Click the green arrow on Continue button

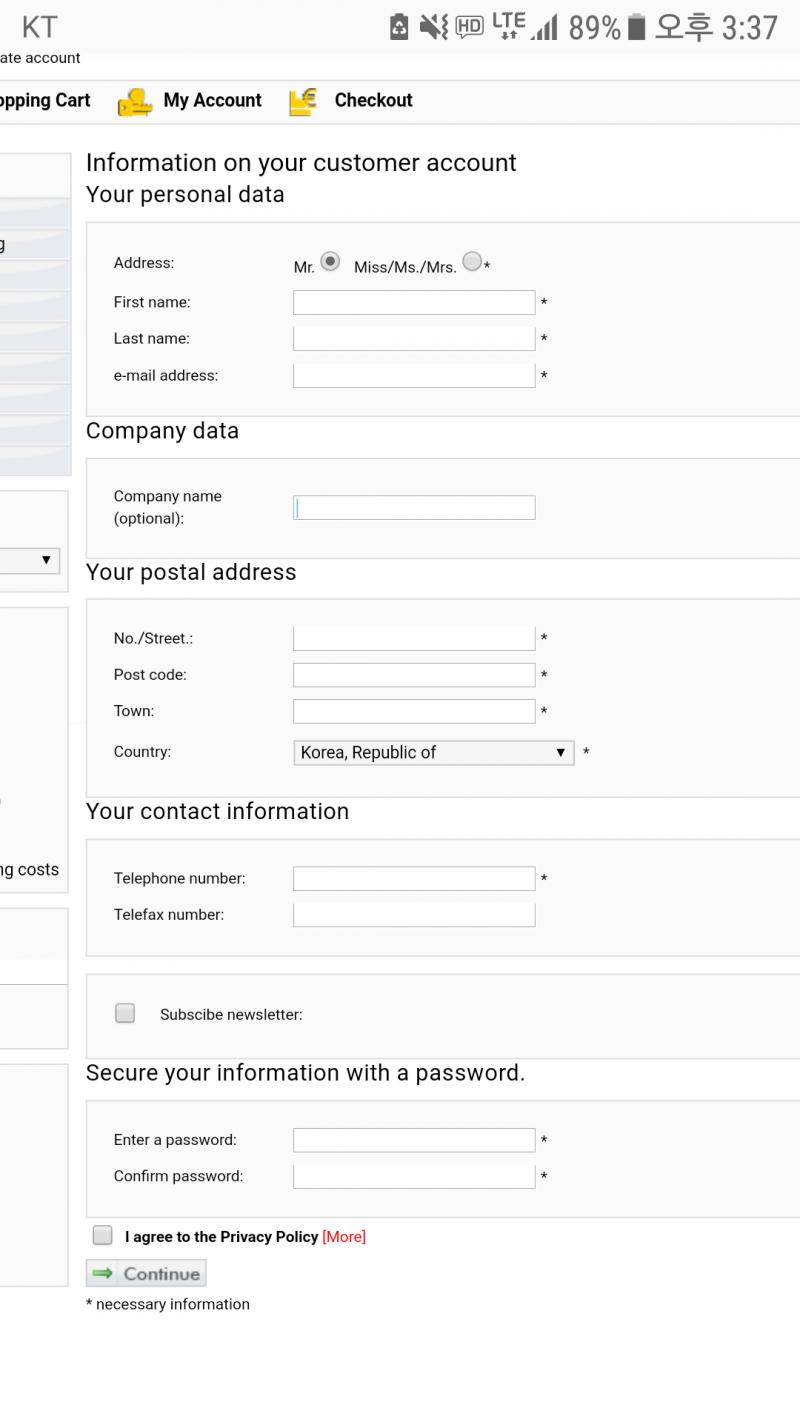pyautogui.click(x=102, y=1273)
